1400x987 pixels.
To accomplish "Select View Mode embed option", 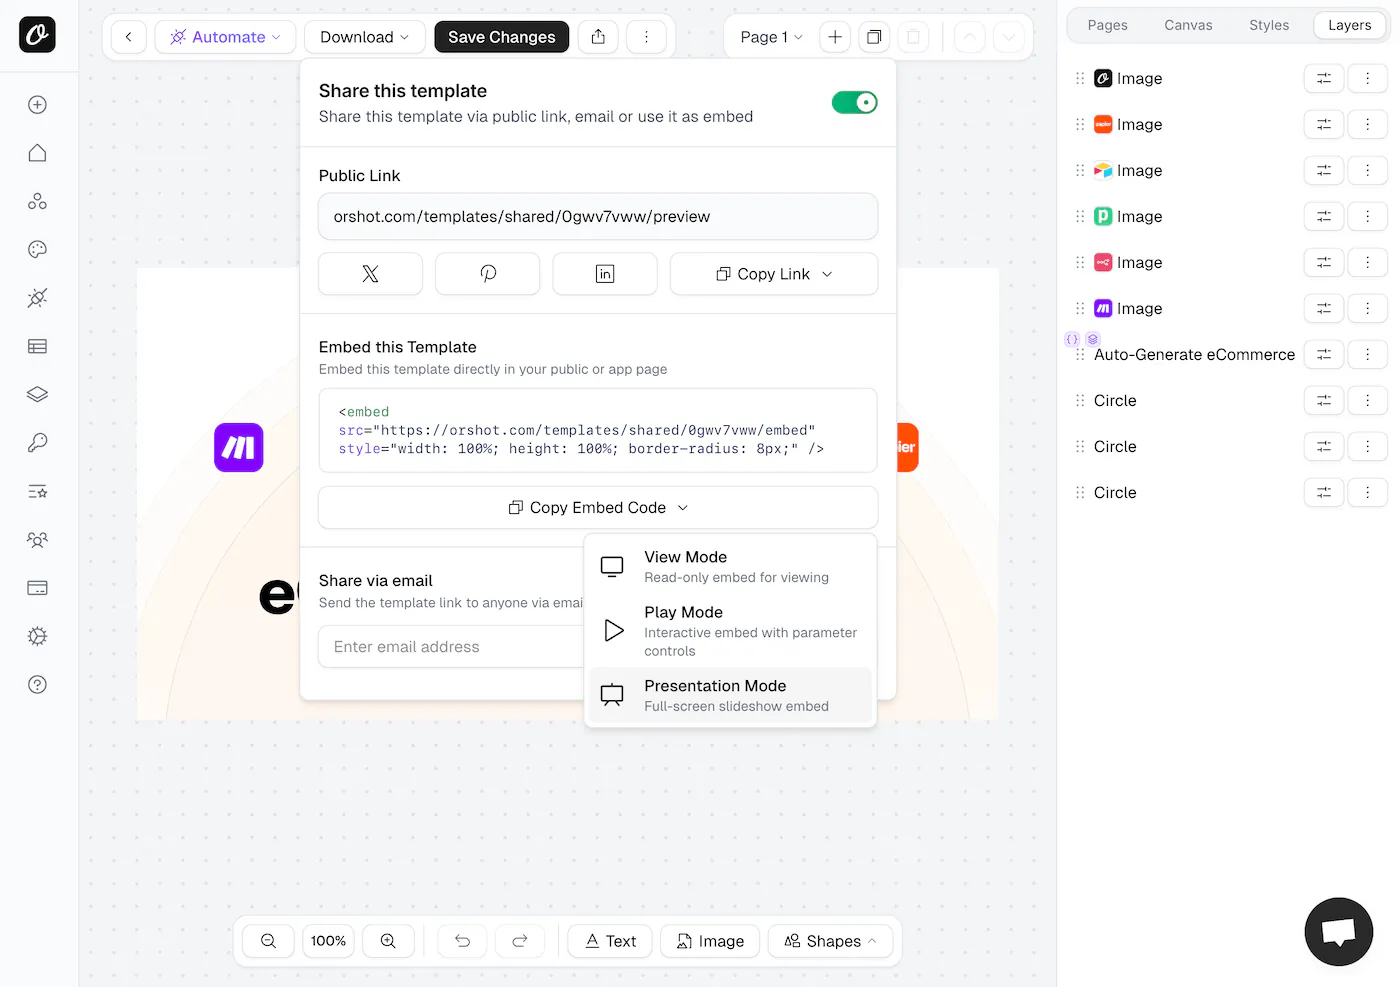I will point(731,566).
